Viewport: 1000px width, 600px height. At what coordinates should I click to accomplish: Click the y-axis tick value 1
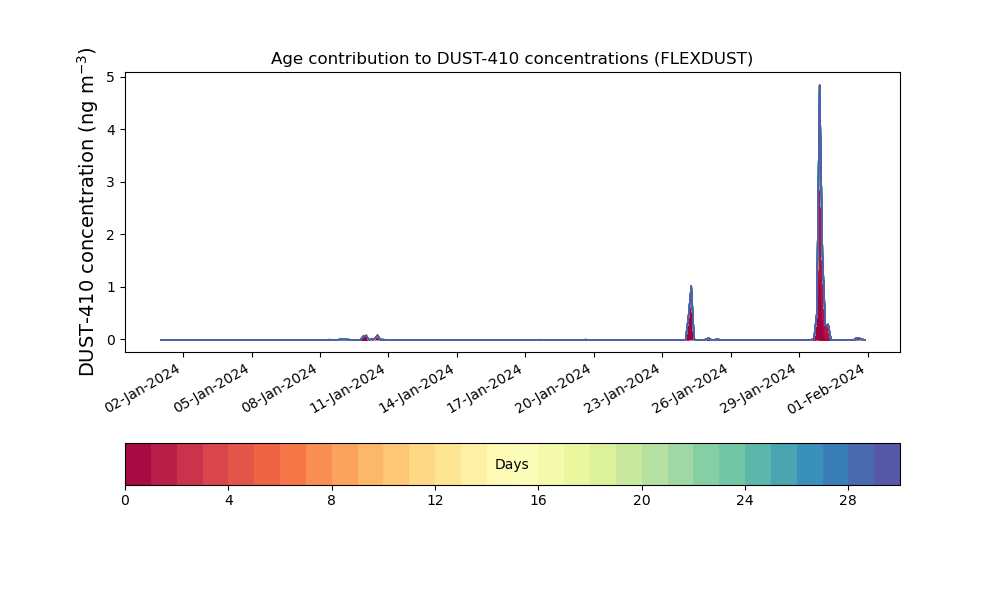pyautogui.click(x=111, y=288)
